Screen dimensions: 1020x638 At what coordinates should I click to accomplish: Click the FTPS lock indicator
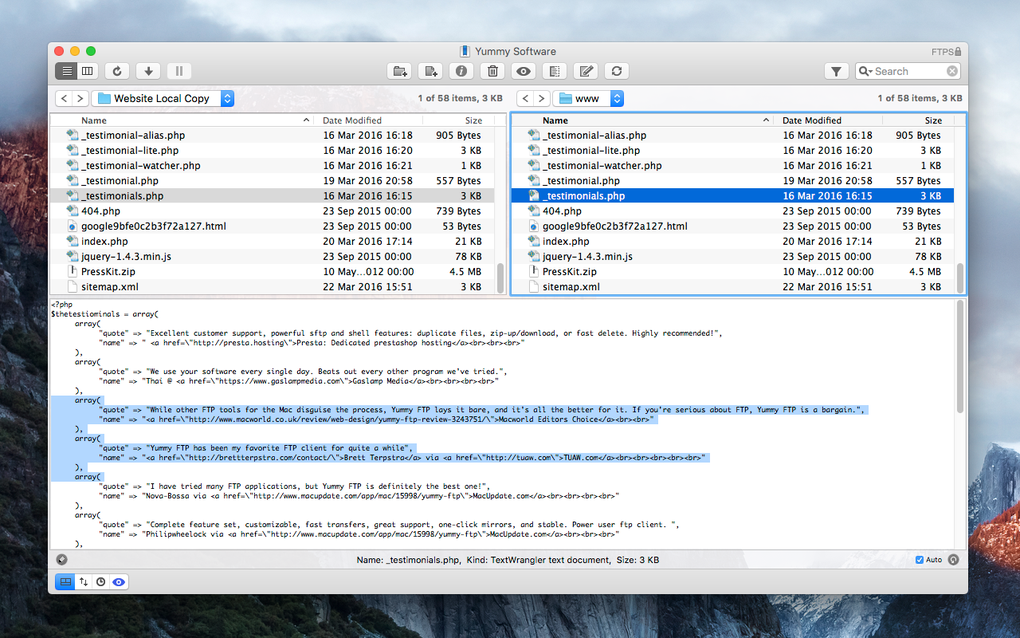tap(946, 51)
